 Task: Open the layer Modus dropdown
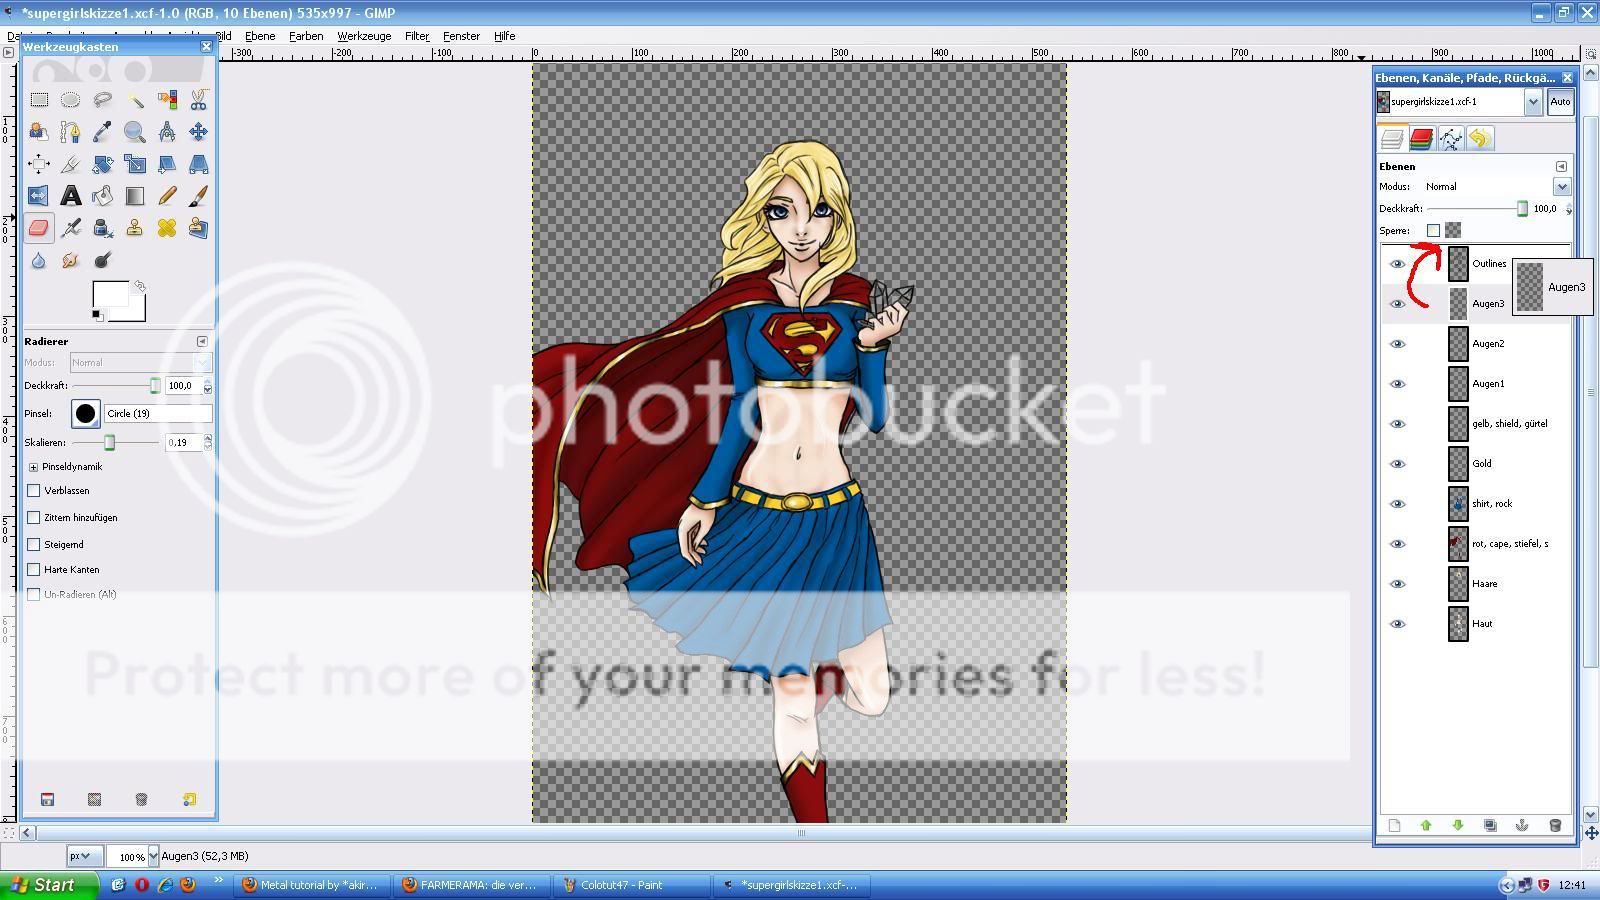coord(1562,187)
